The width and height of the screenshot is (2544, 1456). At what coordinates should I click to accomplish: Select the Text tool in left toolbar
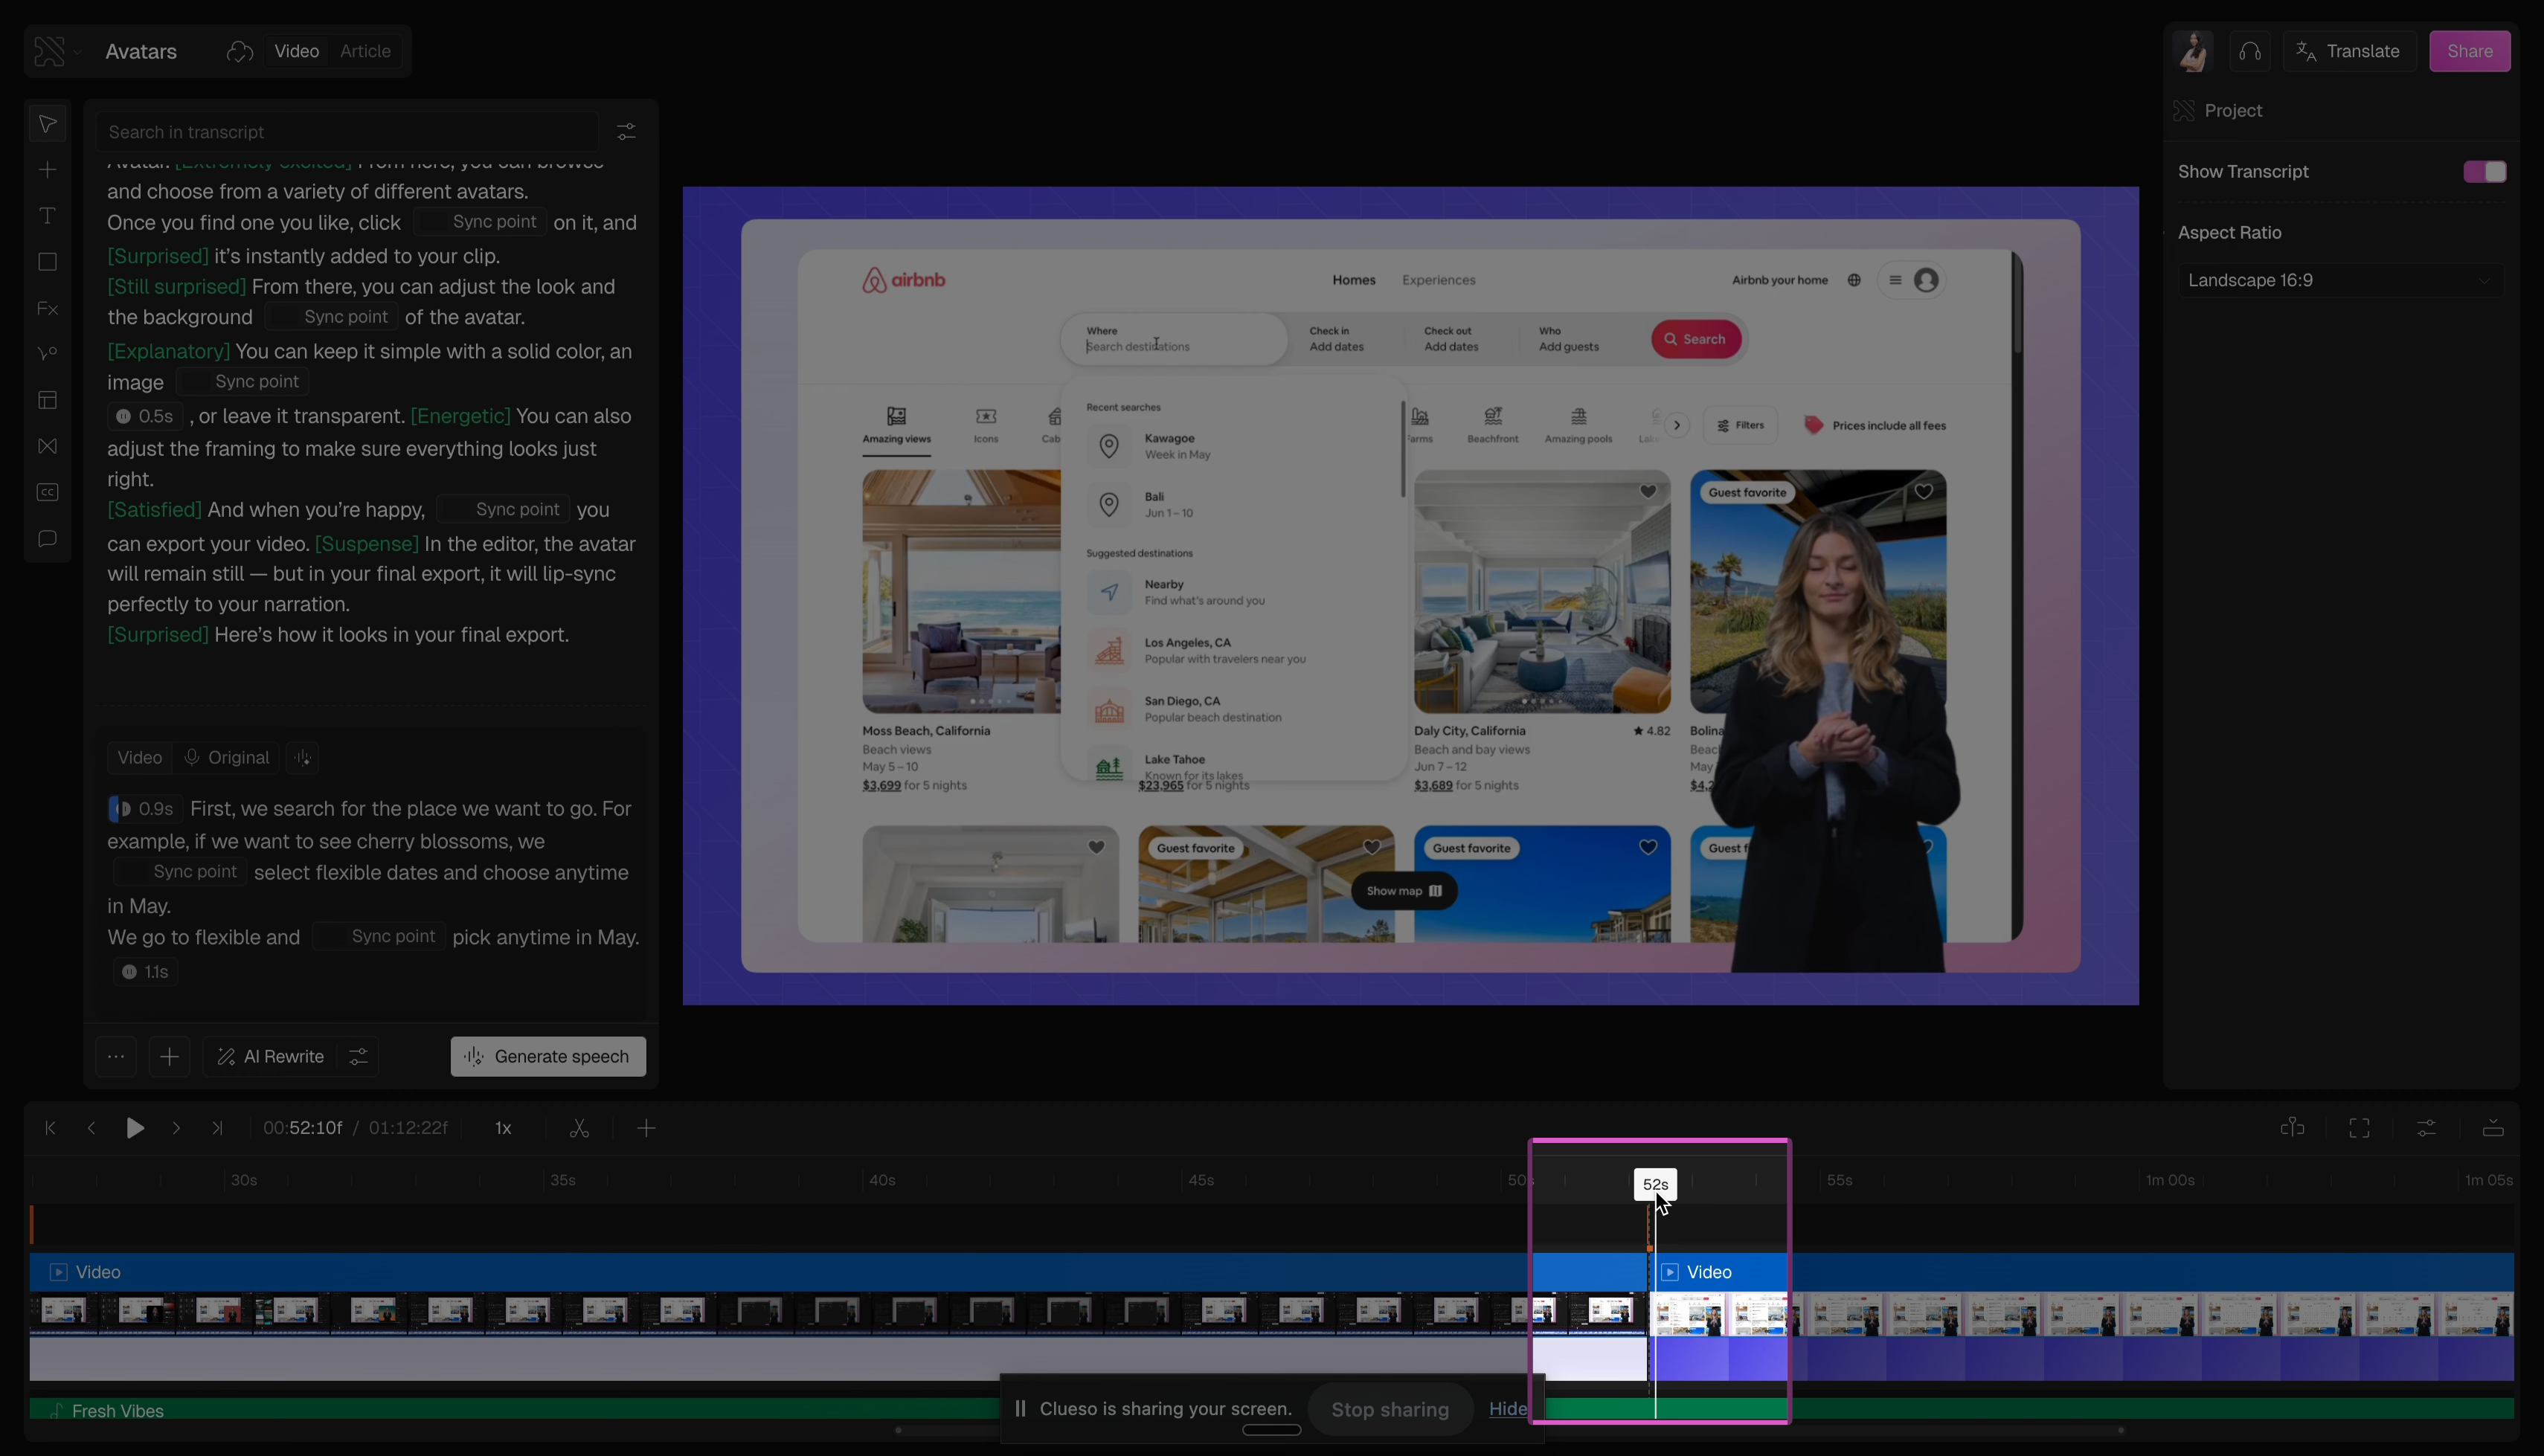[47, 216]
